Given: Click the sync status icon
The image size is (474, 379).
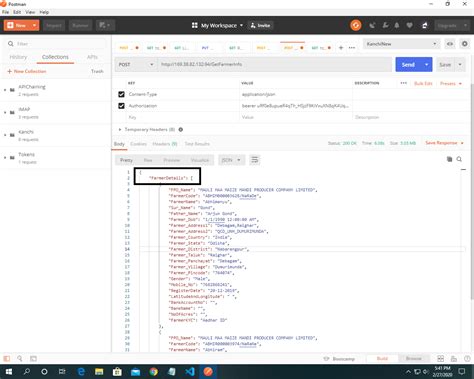Looking at the screenshot, I should [356, 25].
